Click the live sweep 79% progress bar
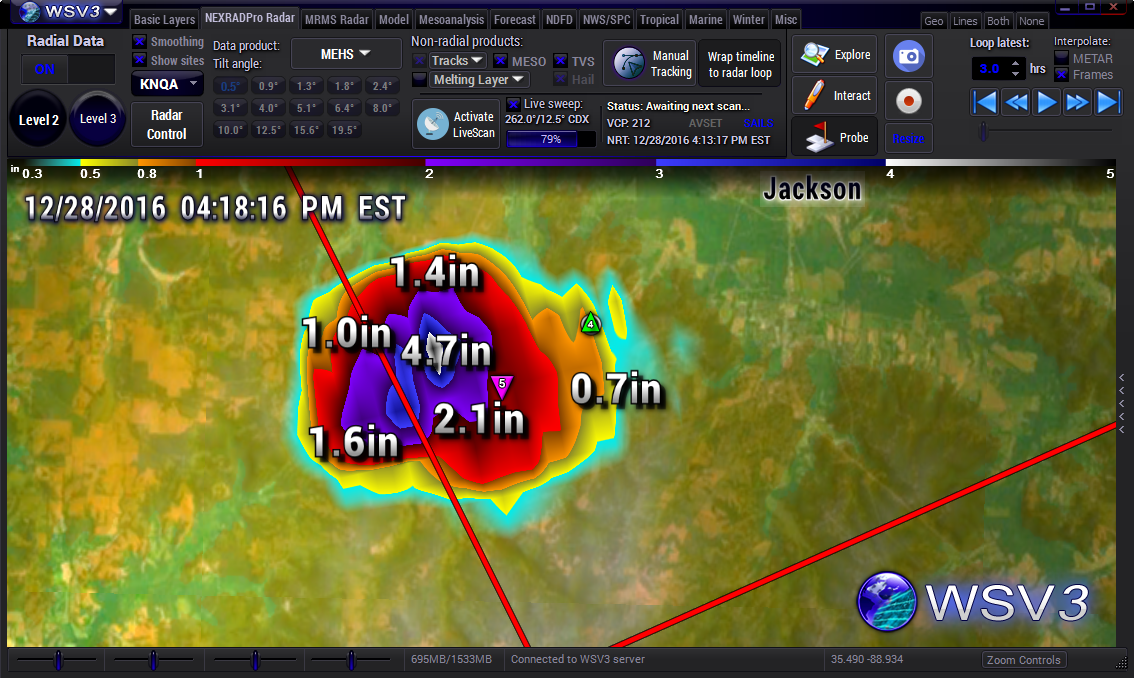 coord(550,139)
